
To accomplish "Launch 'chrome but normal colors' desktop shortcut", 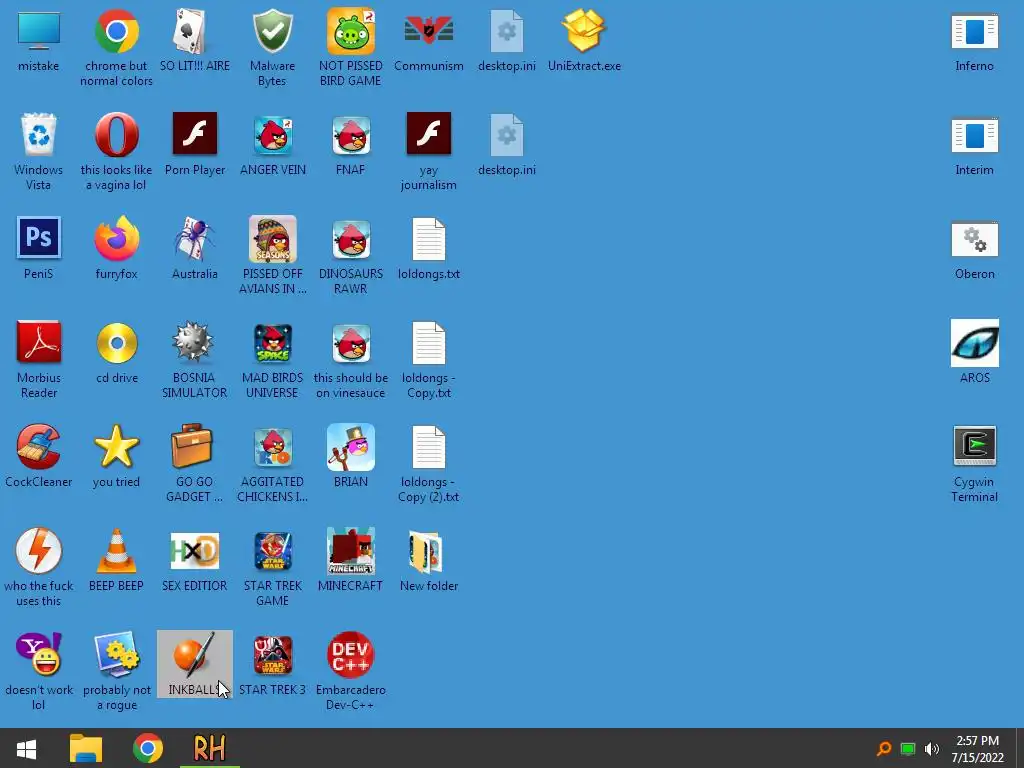I will click(x=116, y=31).
